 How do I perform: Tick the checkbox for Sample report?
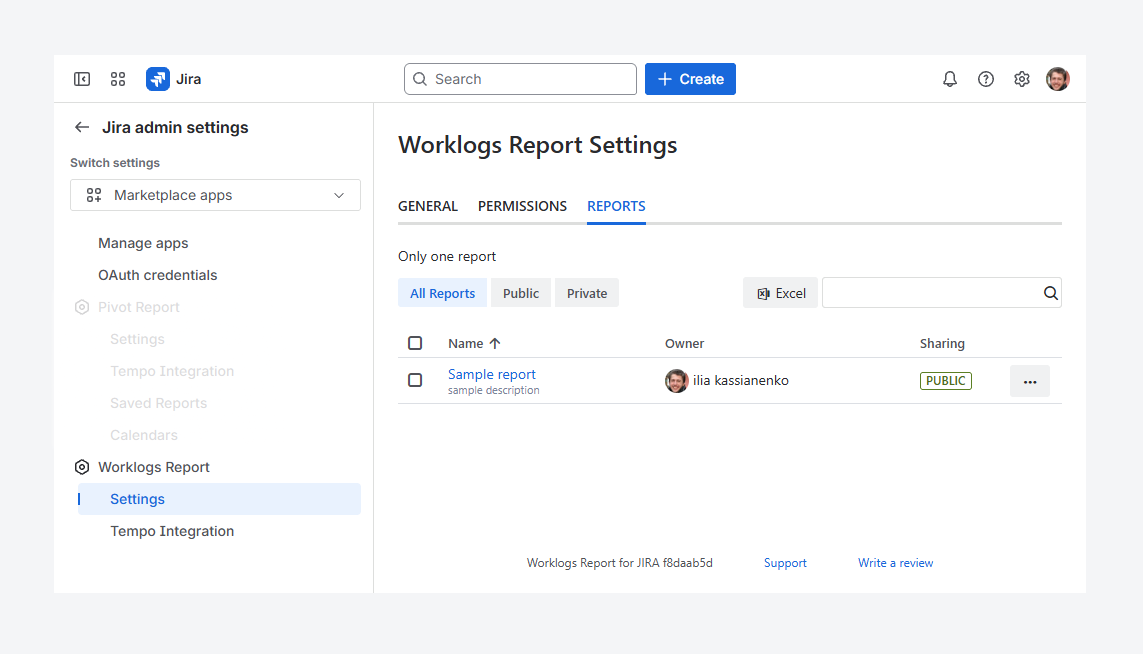click(x=415, y=380)
